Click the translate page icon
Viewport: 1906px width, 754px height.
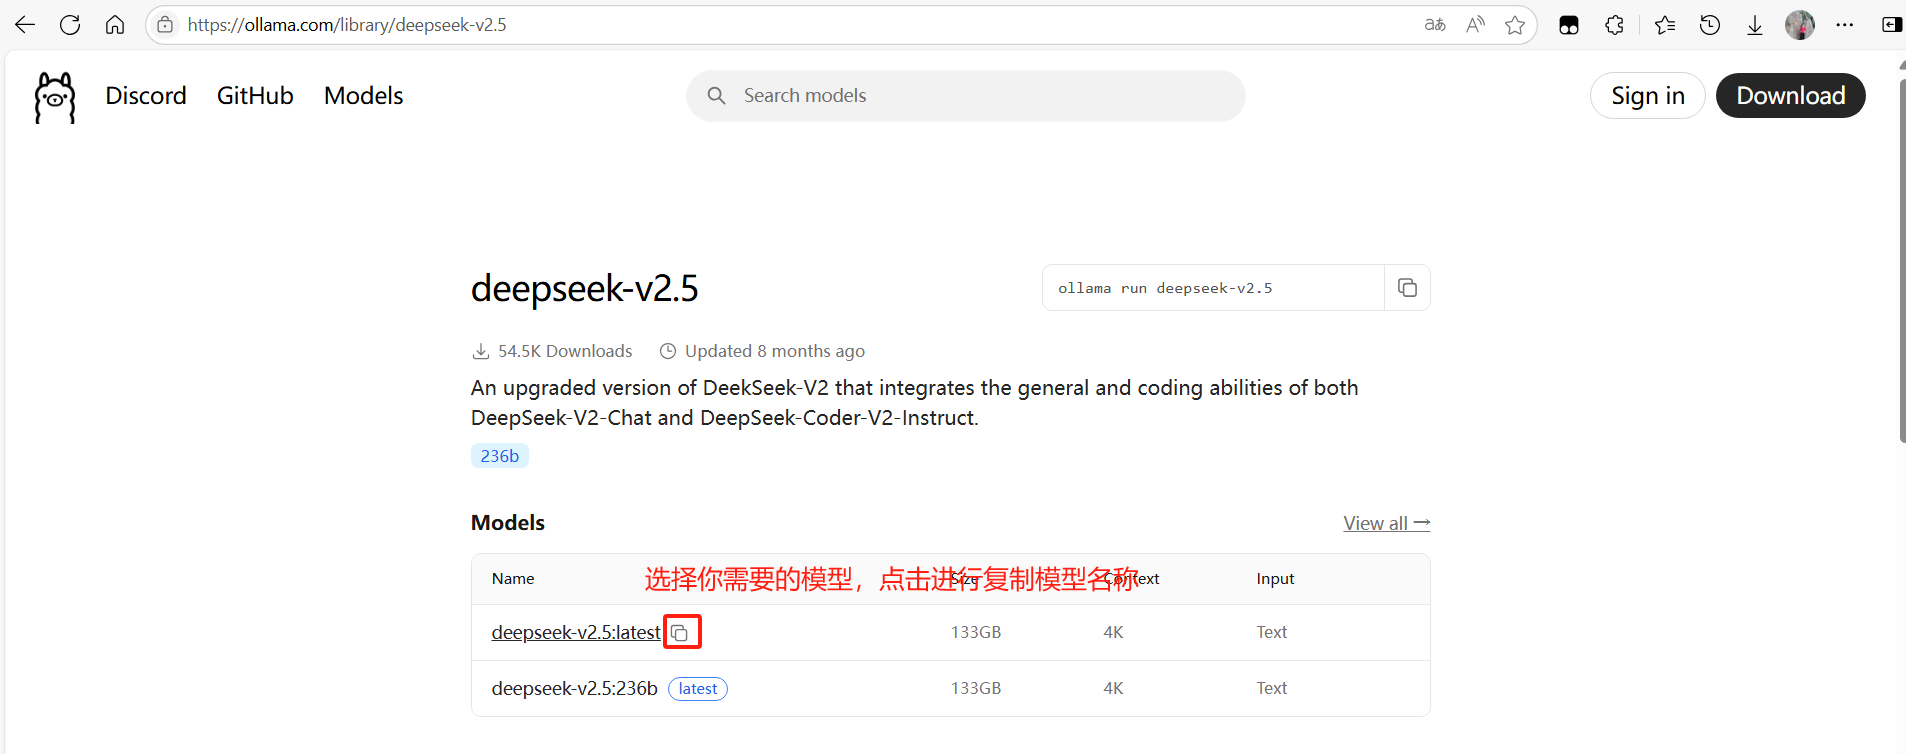pos(1435,25)
